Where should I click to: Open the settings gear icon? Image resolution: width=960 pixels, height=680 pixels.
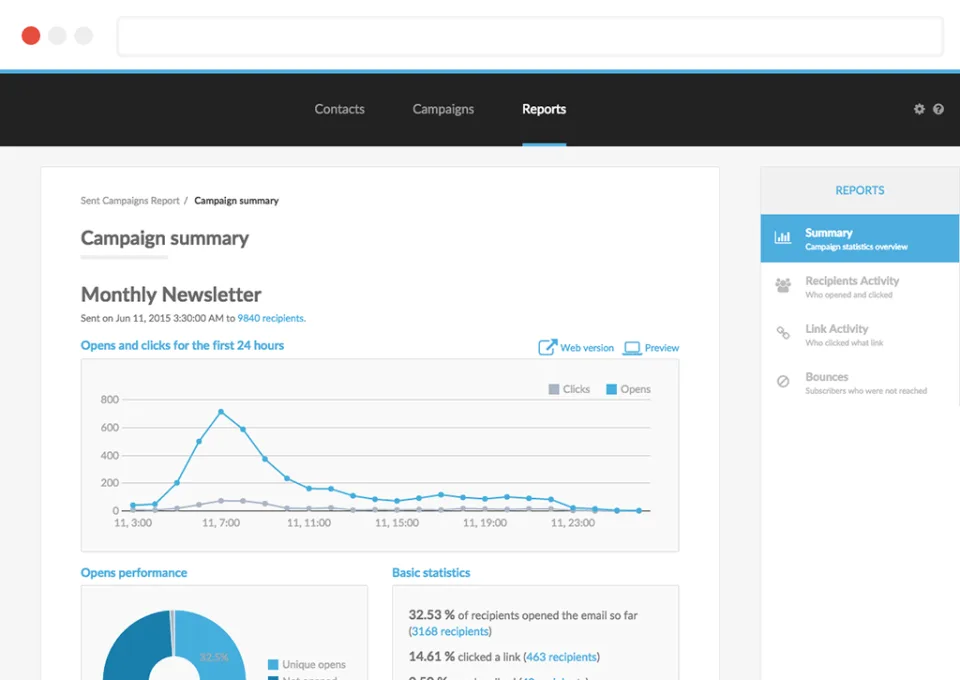coord(919,109)
